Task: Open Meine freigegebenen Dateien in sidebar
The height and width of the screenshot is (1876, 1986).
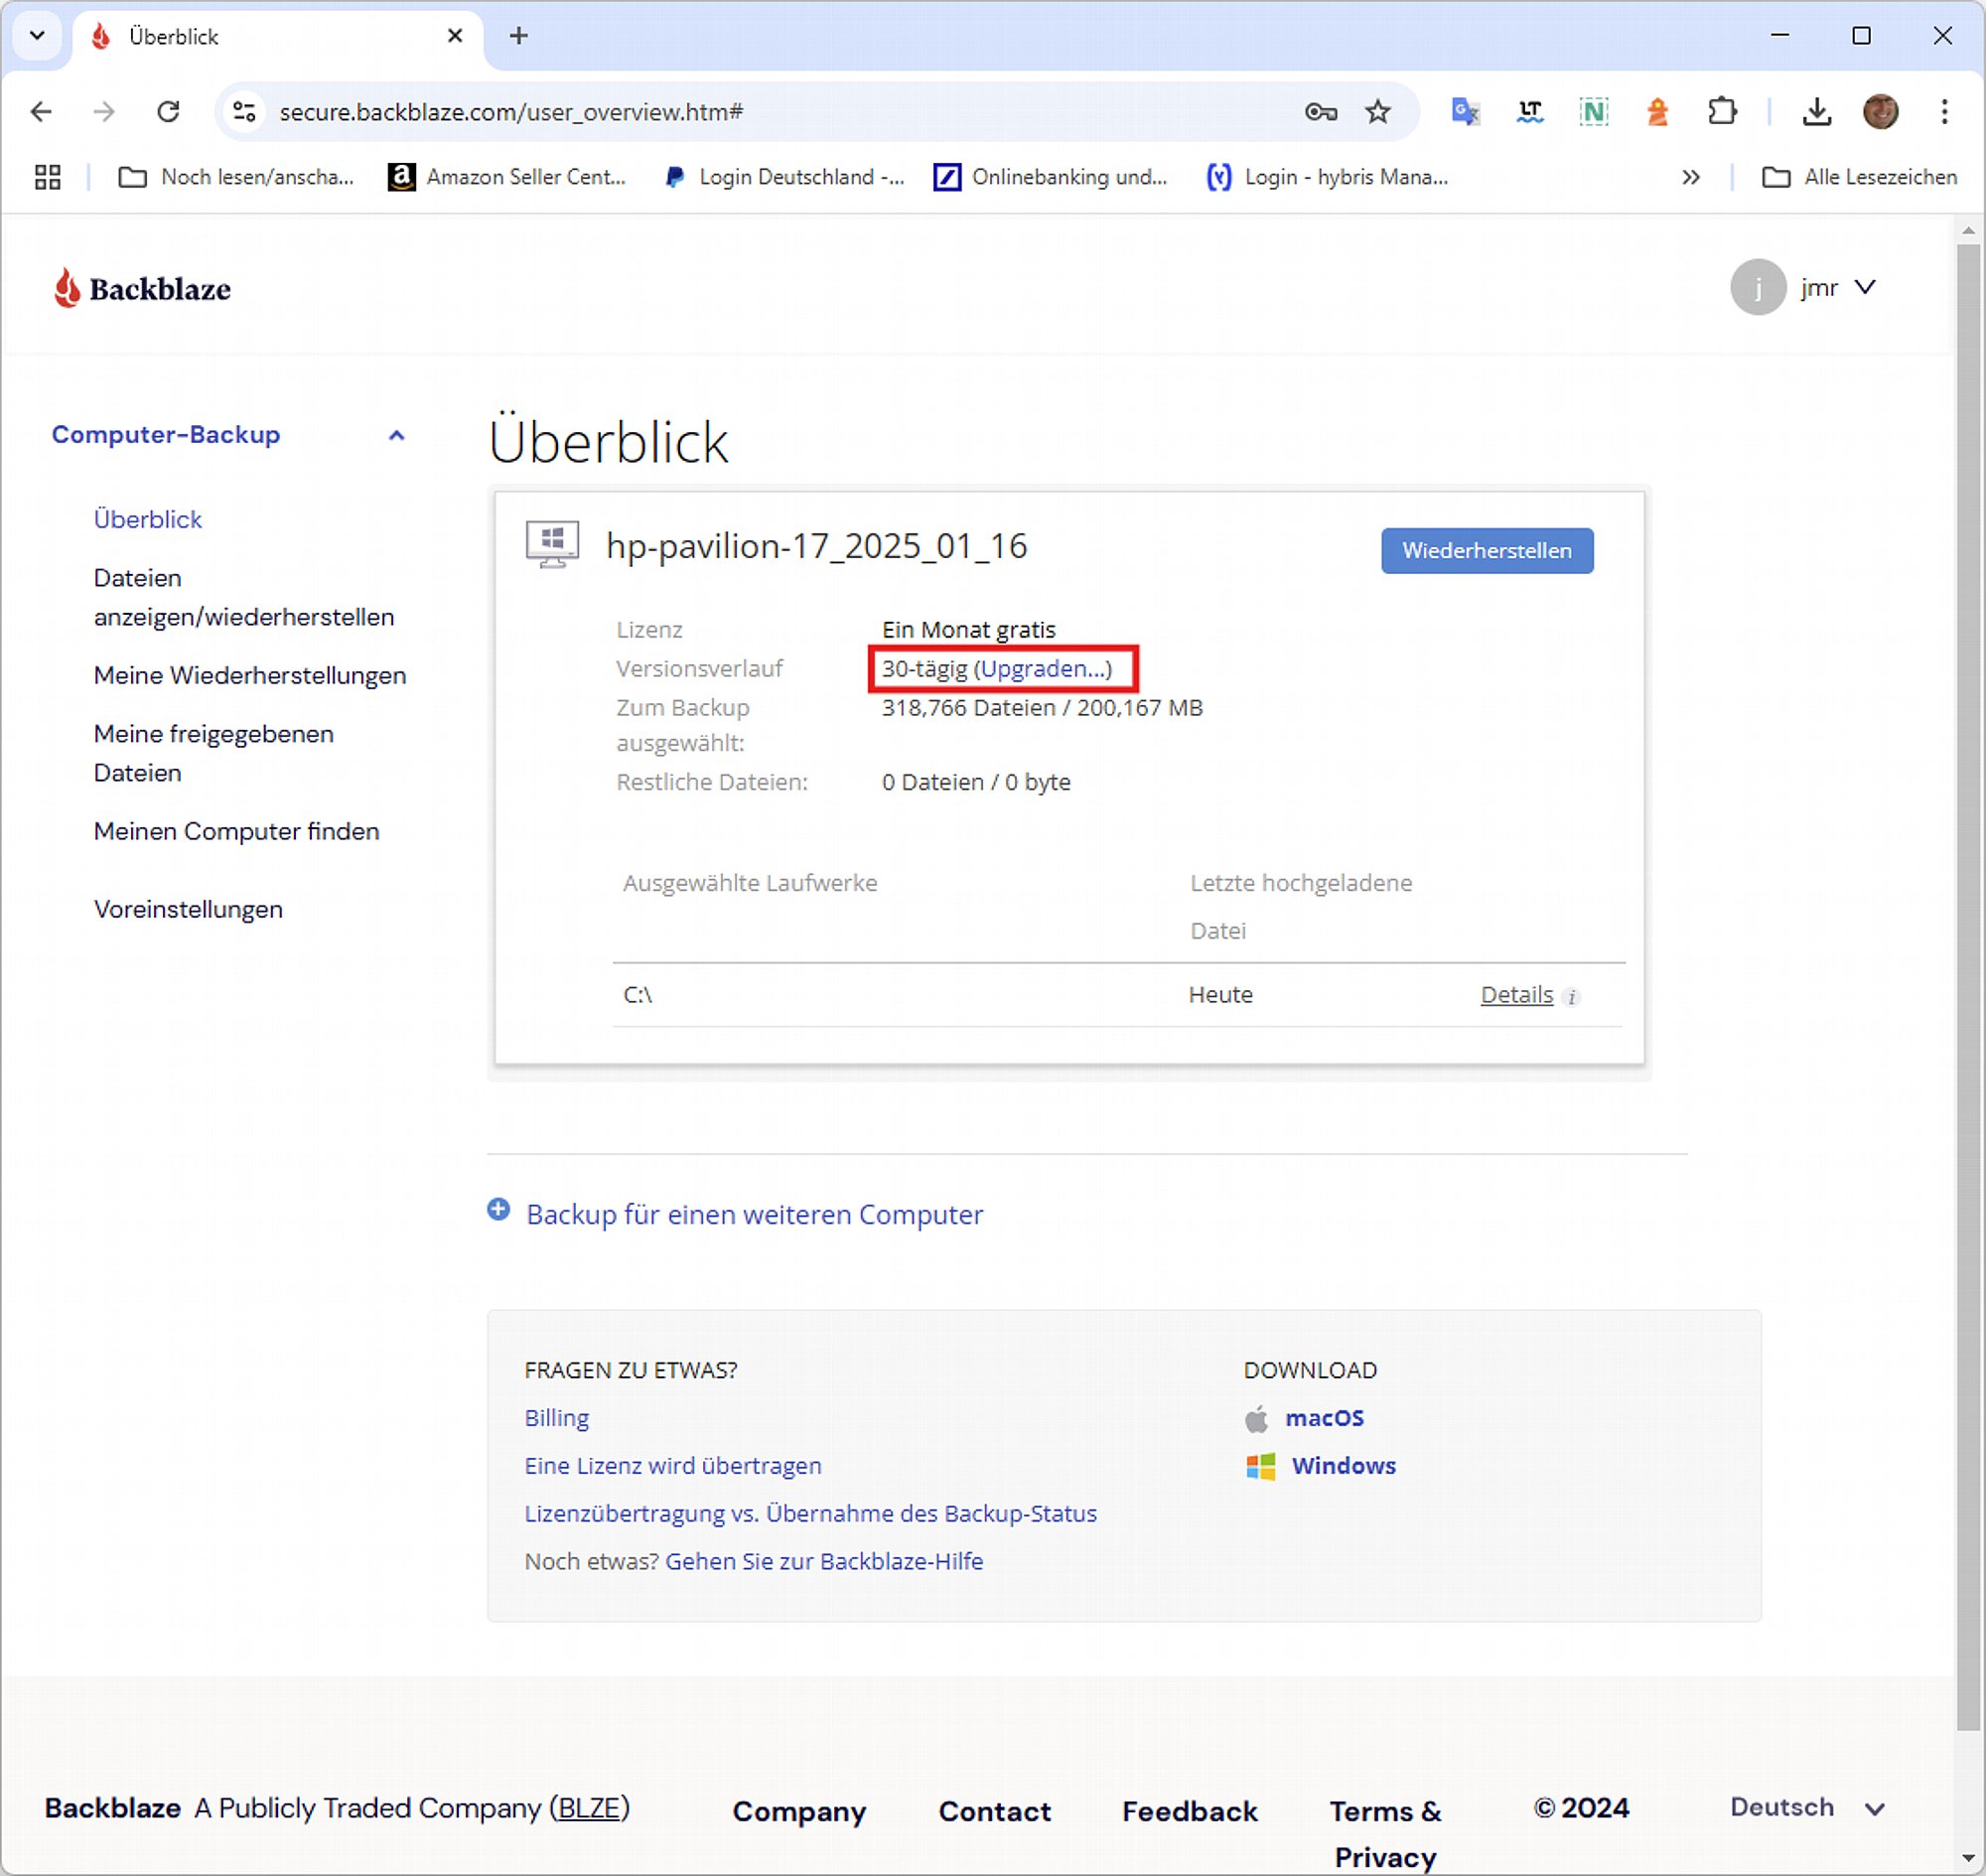Action: click(x=214, y=753)
